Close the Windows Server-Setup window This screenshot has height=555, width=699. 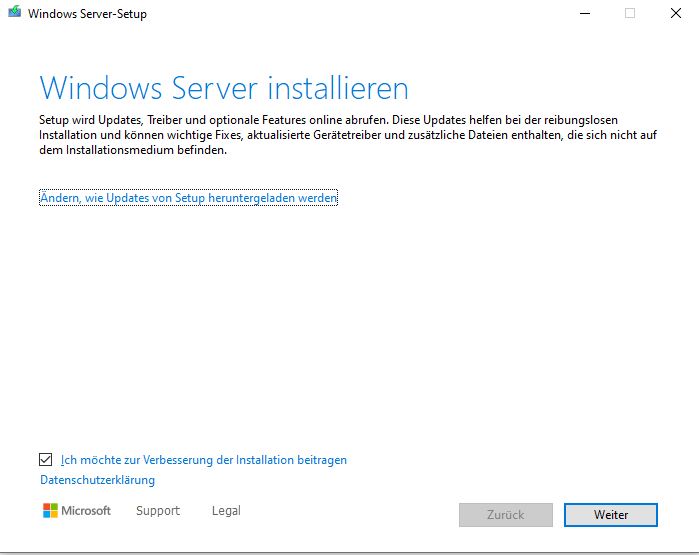click(677, 14)
